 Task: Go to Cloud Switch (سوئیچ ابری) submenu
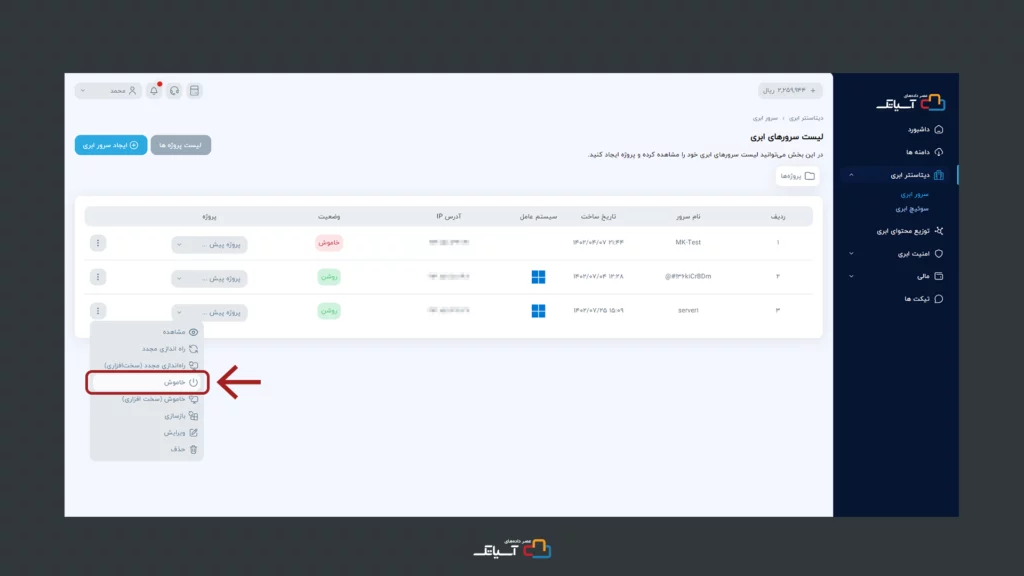tap(912, 209)
